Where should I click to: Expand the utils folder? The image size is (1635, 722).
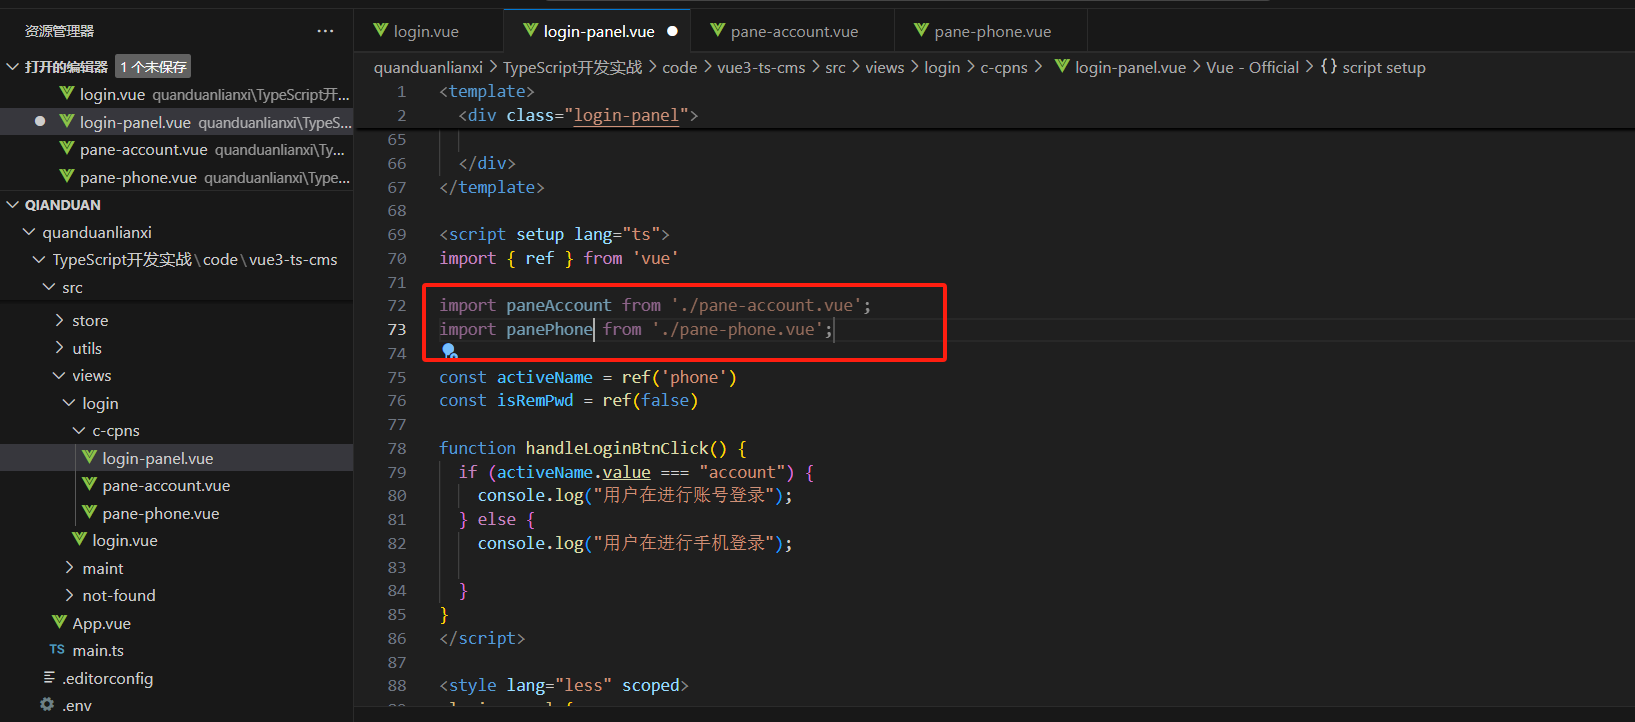pyautogui.click(x=59, y=348)
